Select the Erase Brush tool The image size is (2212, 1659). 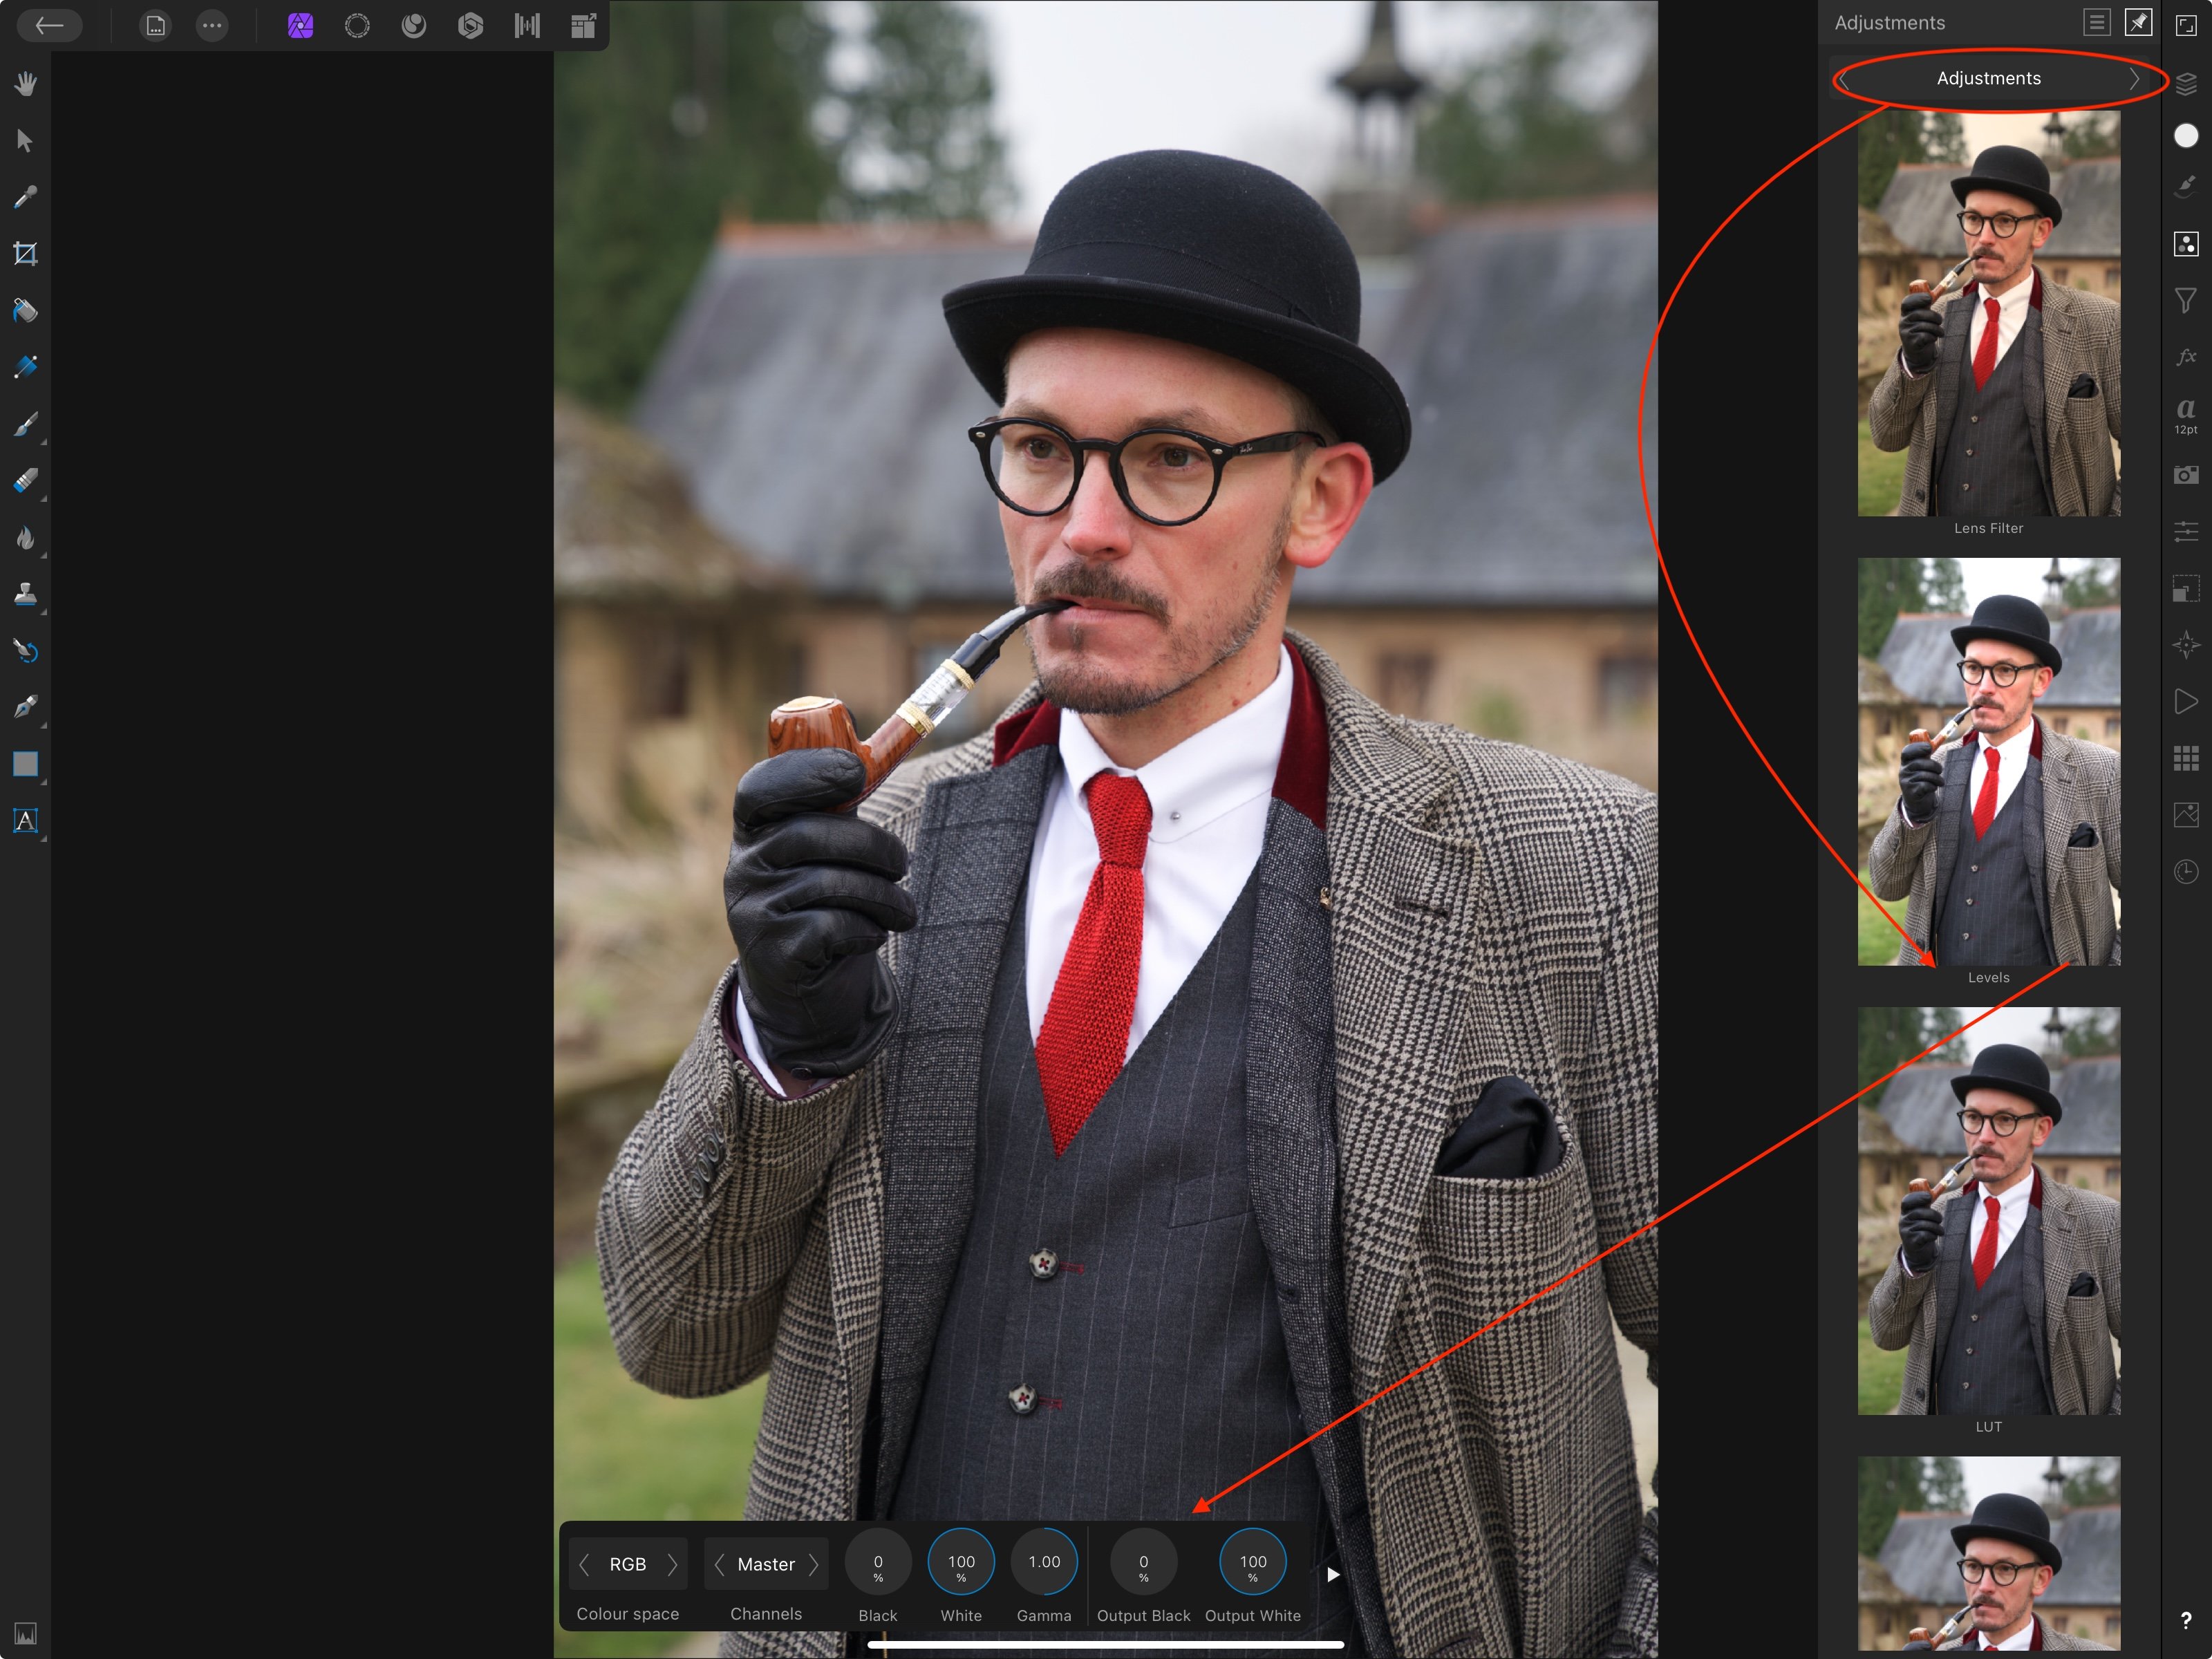point(26,481)
